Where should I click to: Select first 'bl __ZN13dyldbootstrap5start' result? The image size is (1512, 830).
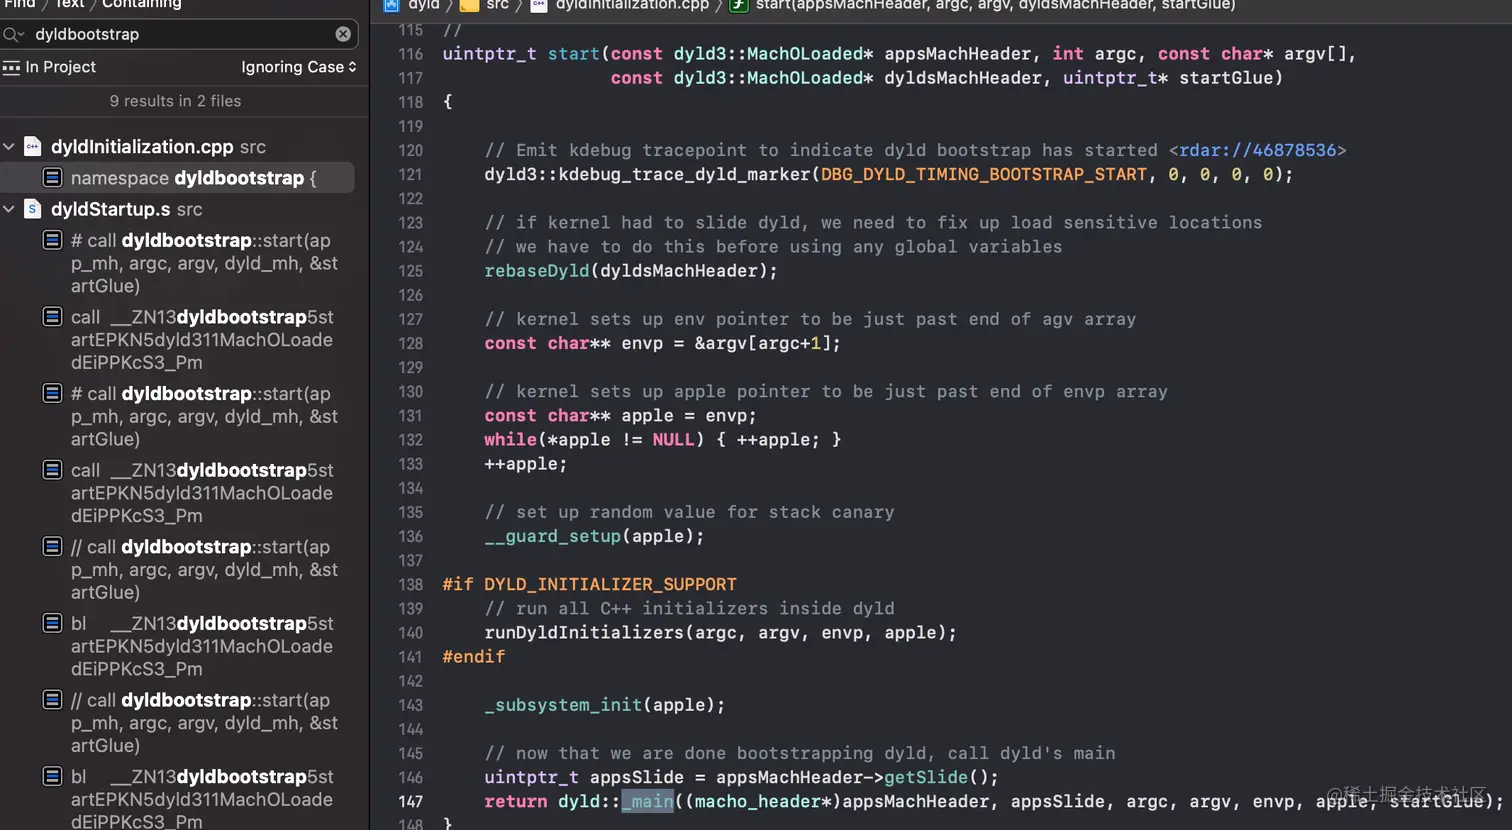pyautogui.click(x=202, y=646)
